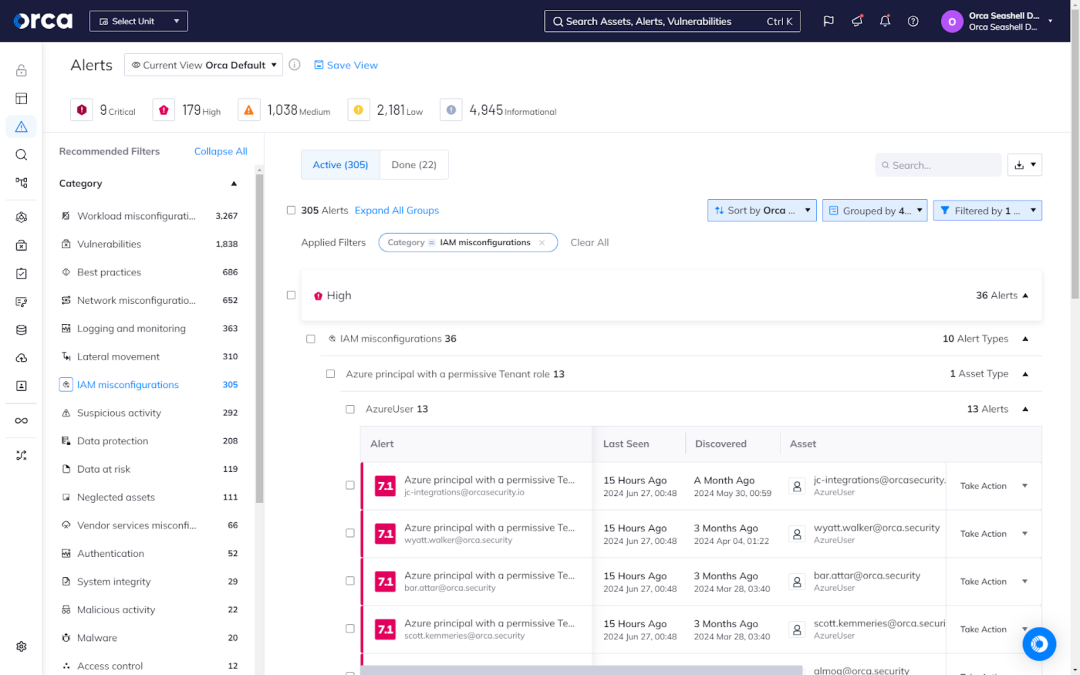The height and width of the screenshot is (675, 1080).
Task: Open the notifications bell icon
Action: 885,21
